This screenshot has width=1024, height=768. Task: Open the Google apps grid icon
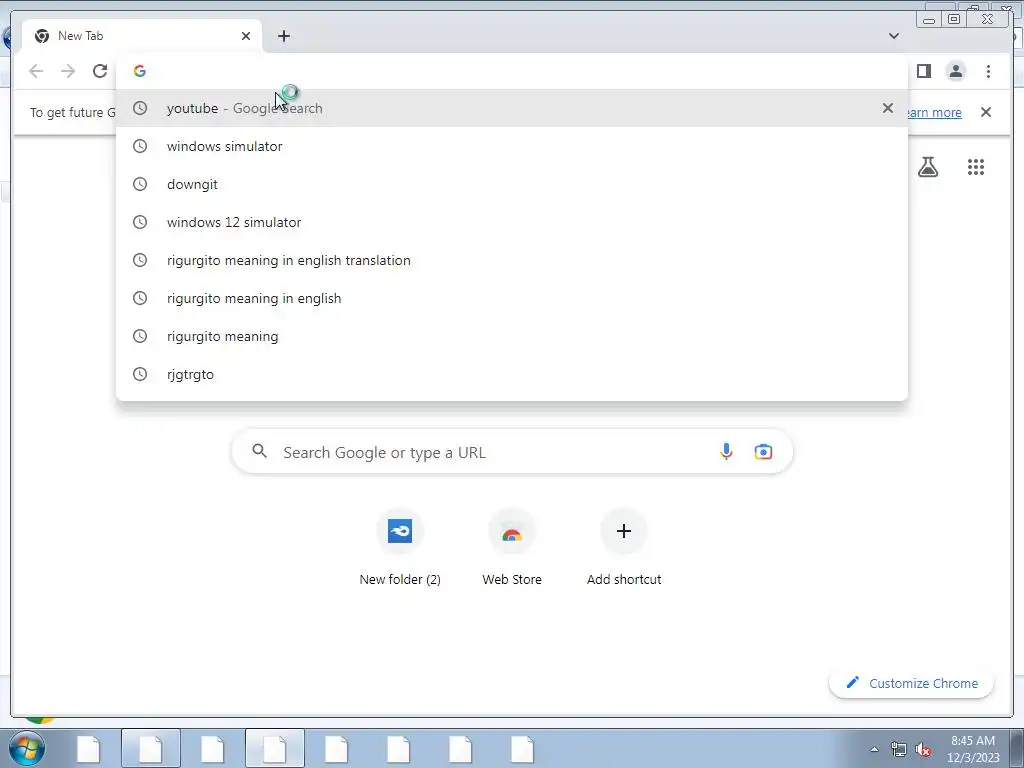[x=976, y=167]
